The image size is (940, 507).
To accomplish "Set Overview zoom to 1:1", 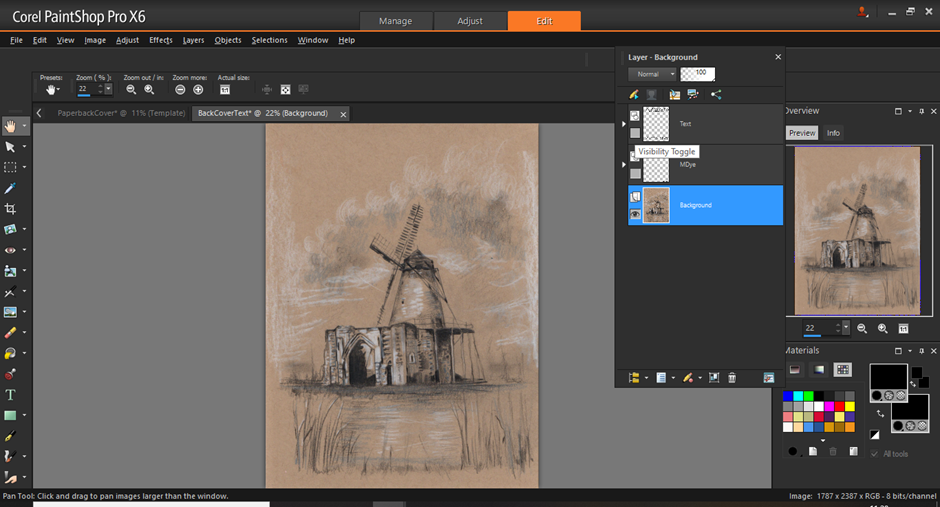I will (903, 328).
